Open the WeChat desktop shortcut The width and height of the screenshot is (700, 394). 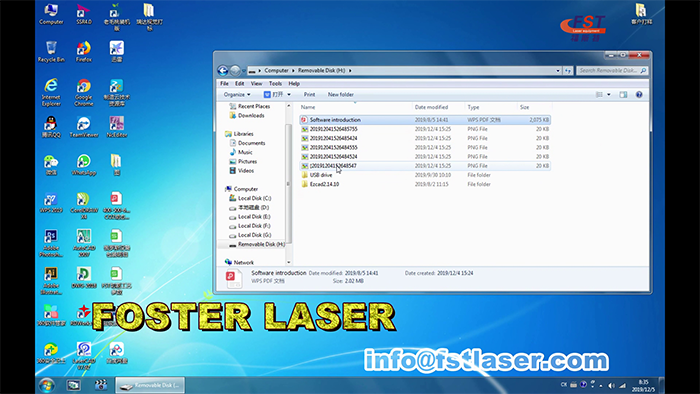[x=51, y=165]
